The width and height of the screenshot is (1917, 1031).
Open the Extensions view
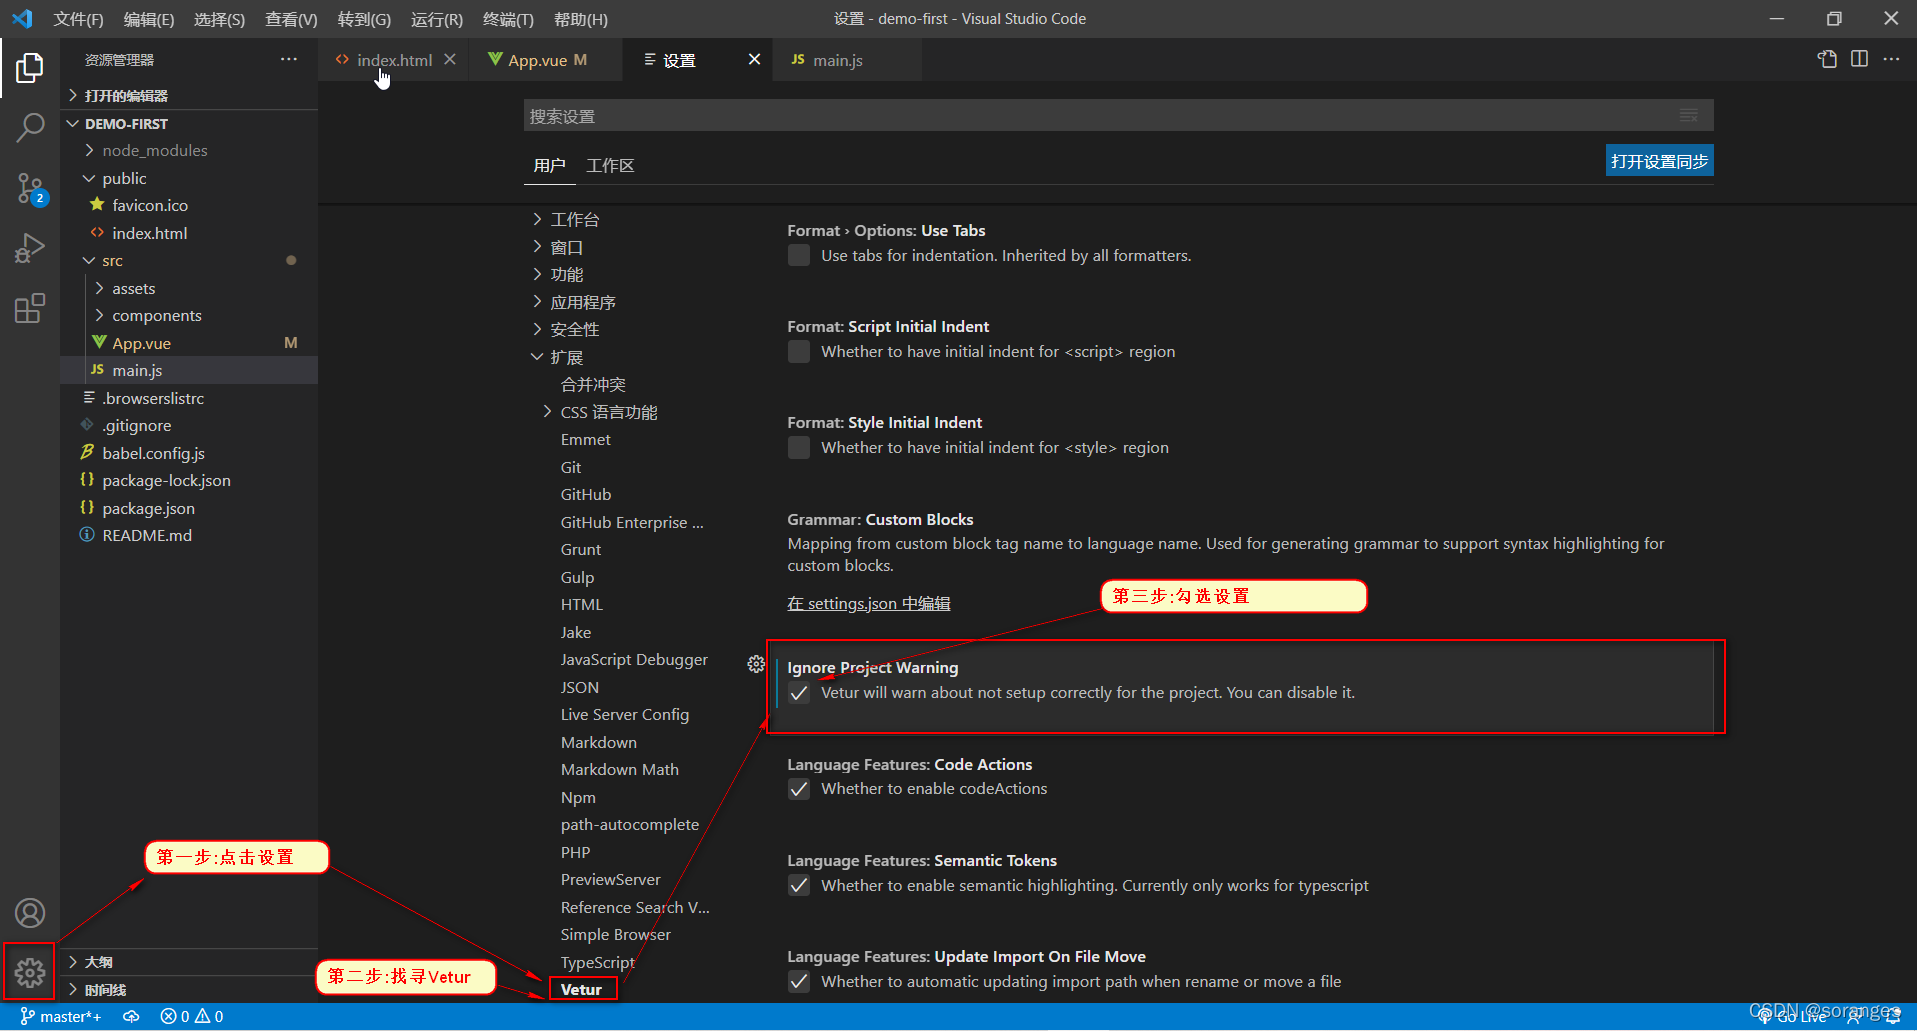(30, 307)
